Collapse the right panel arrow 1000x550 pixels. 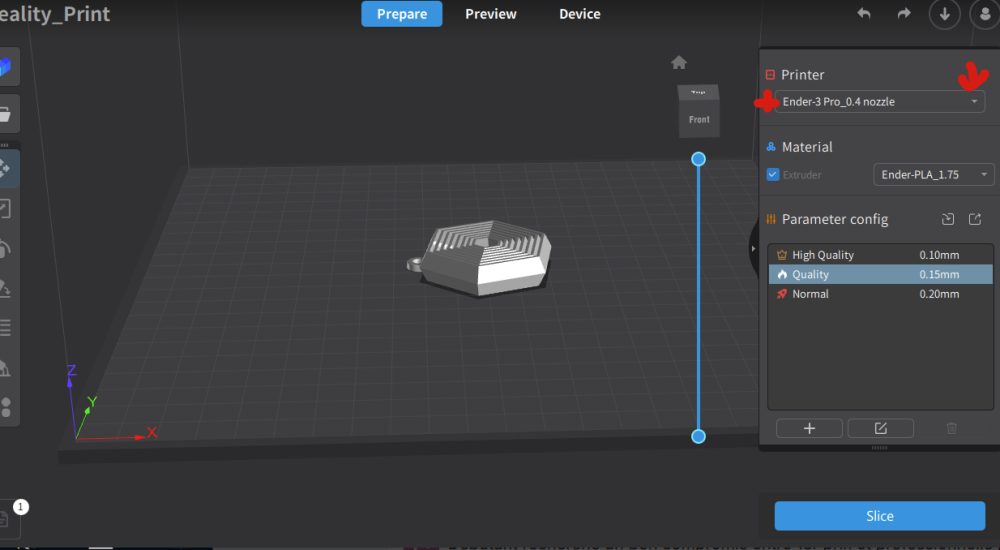click(753, 248)
